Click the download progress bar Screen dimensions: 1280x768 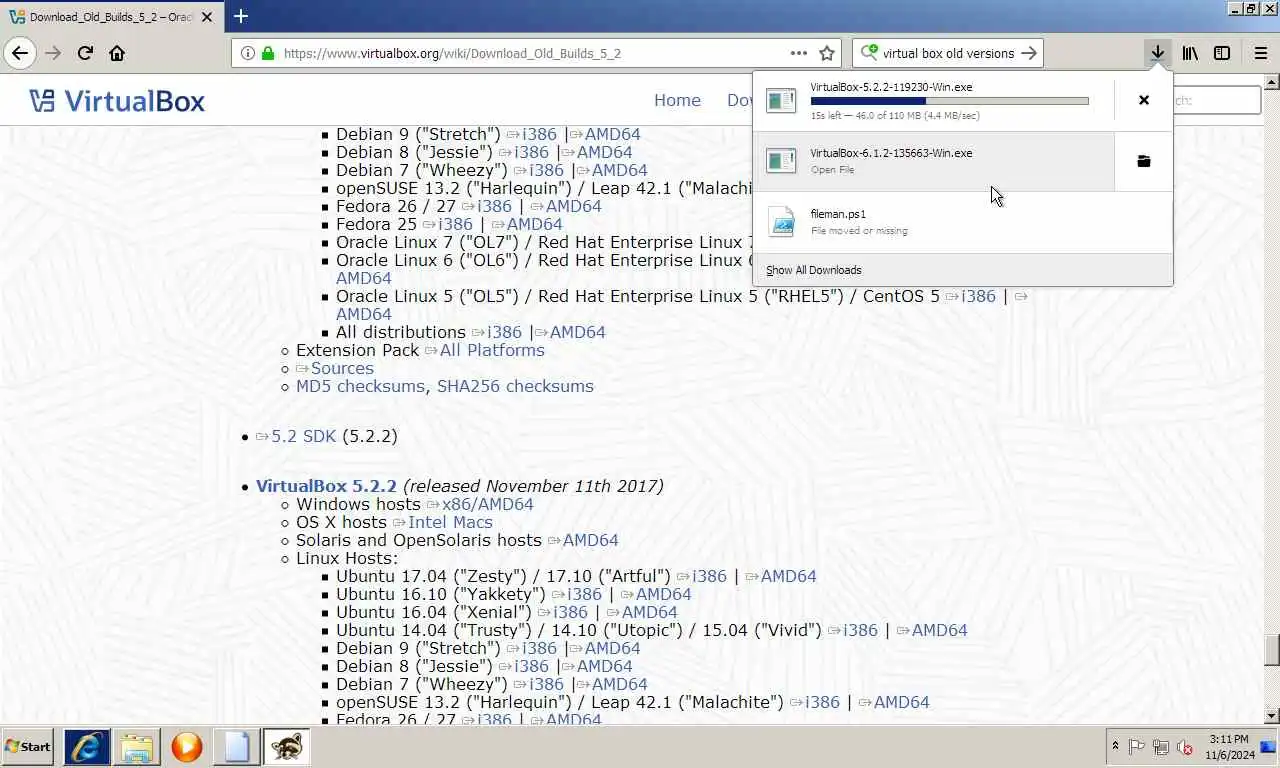click(949, 101)
